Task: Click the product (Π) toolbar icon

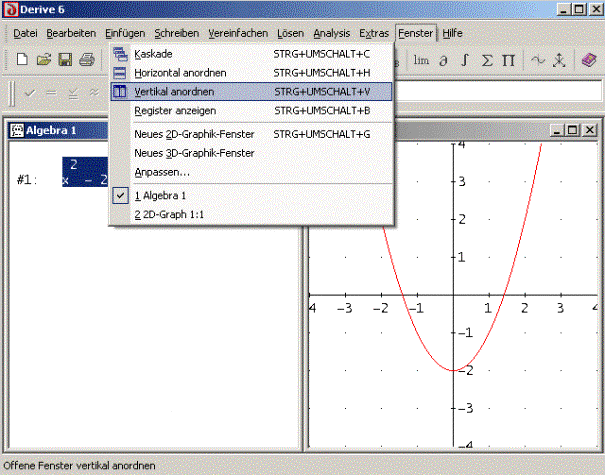Action: click(509, 60)
